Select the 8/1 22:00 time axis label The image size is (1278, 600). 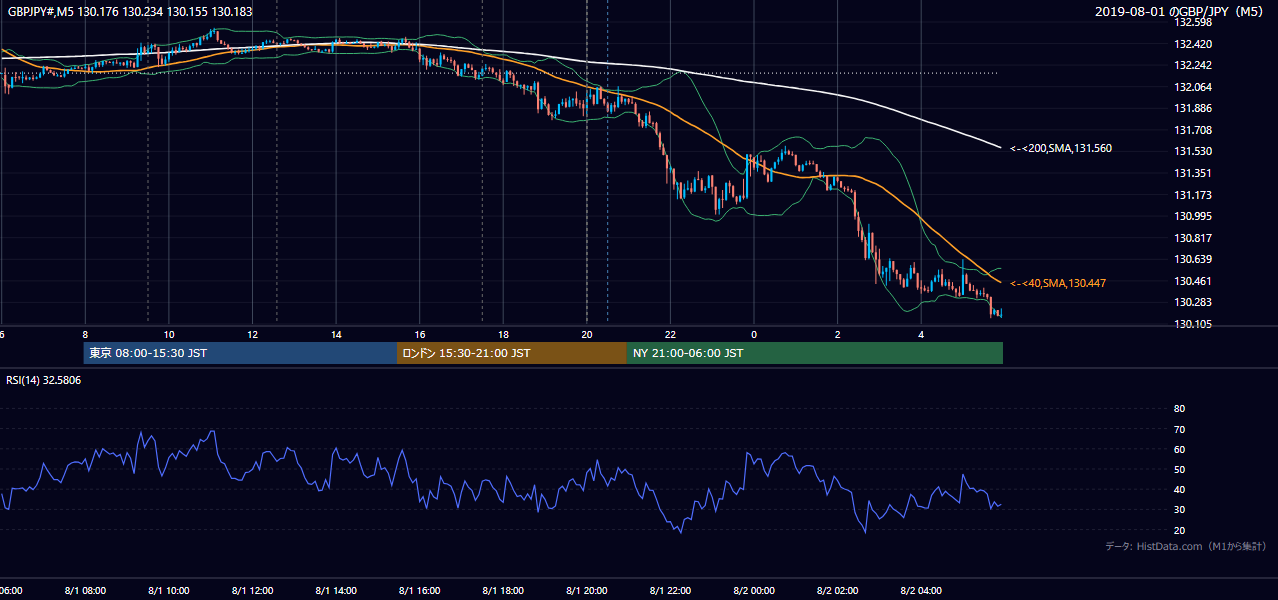click(670, 591)
